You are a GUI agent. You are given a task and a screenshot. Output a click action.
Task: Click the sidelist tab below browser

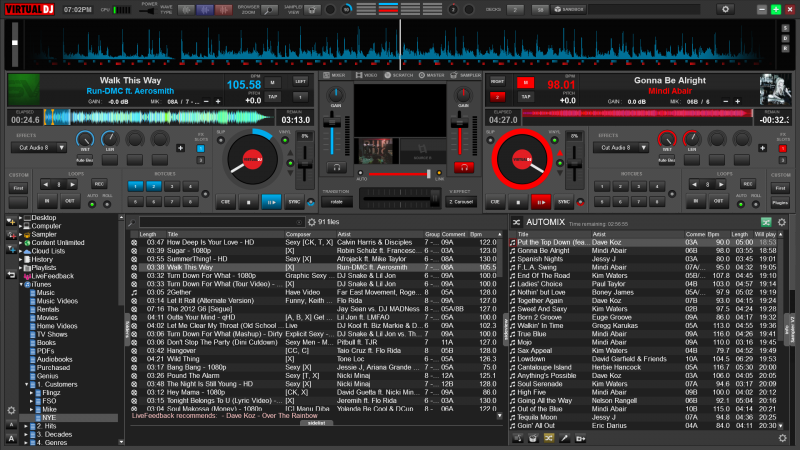[x=316, y=423]
